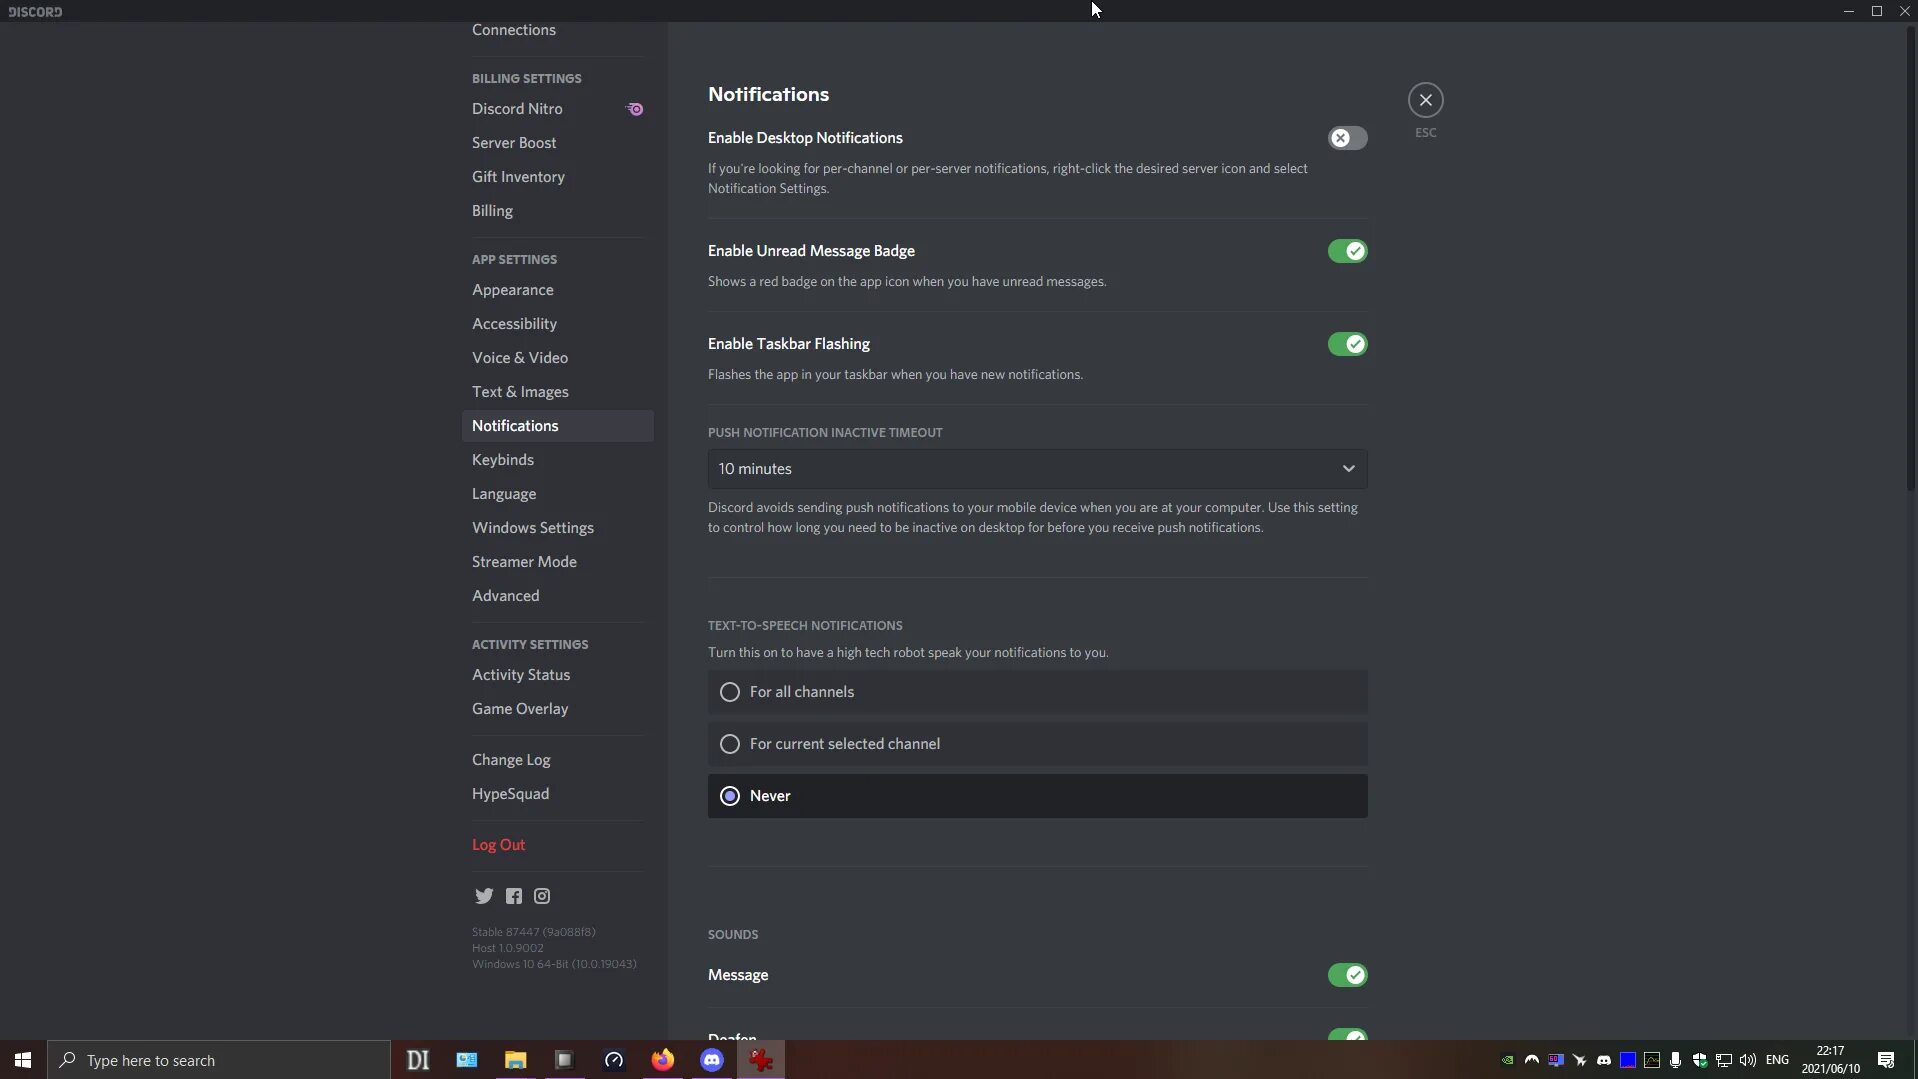Click the red IrfanView taskbar icon

(x=761, y=1060)
